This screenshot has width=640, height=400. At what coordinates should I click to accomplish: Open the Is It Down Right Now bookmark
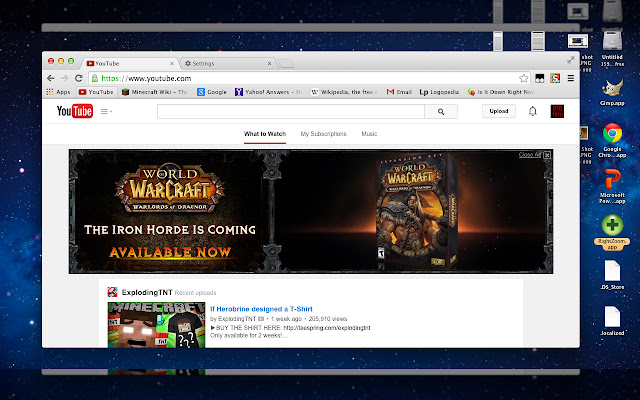(501, 92)
